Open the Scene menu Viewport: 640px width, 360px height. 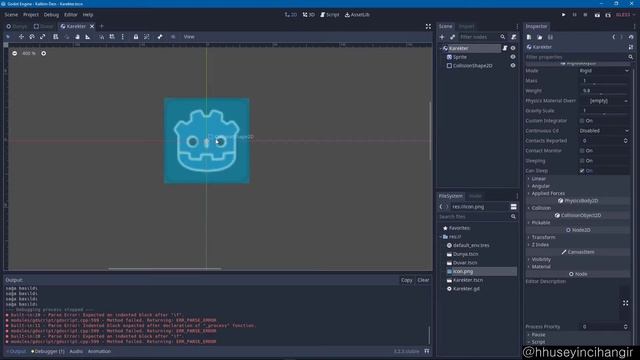point(11,15)
